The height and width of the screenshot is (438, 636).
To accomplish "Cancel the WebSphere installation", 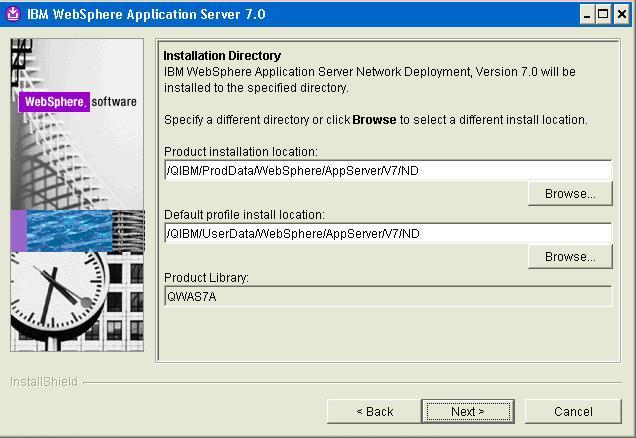I will [573, 411].
